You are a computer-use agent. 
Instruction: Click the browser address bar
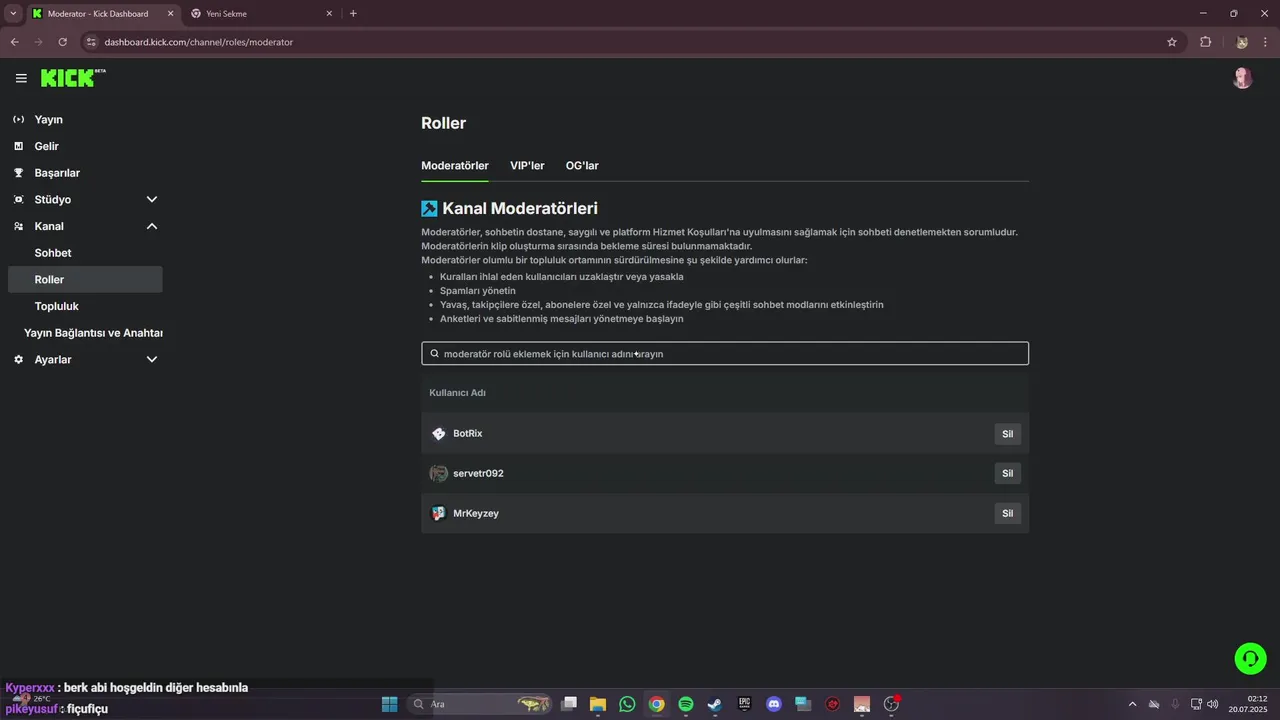point(630,42)
